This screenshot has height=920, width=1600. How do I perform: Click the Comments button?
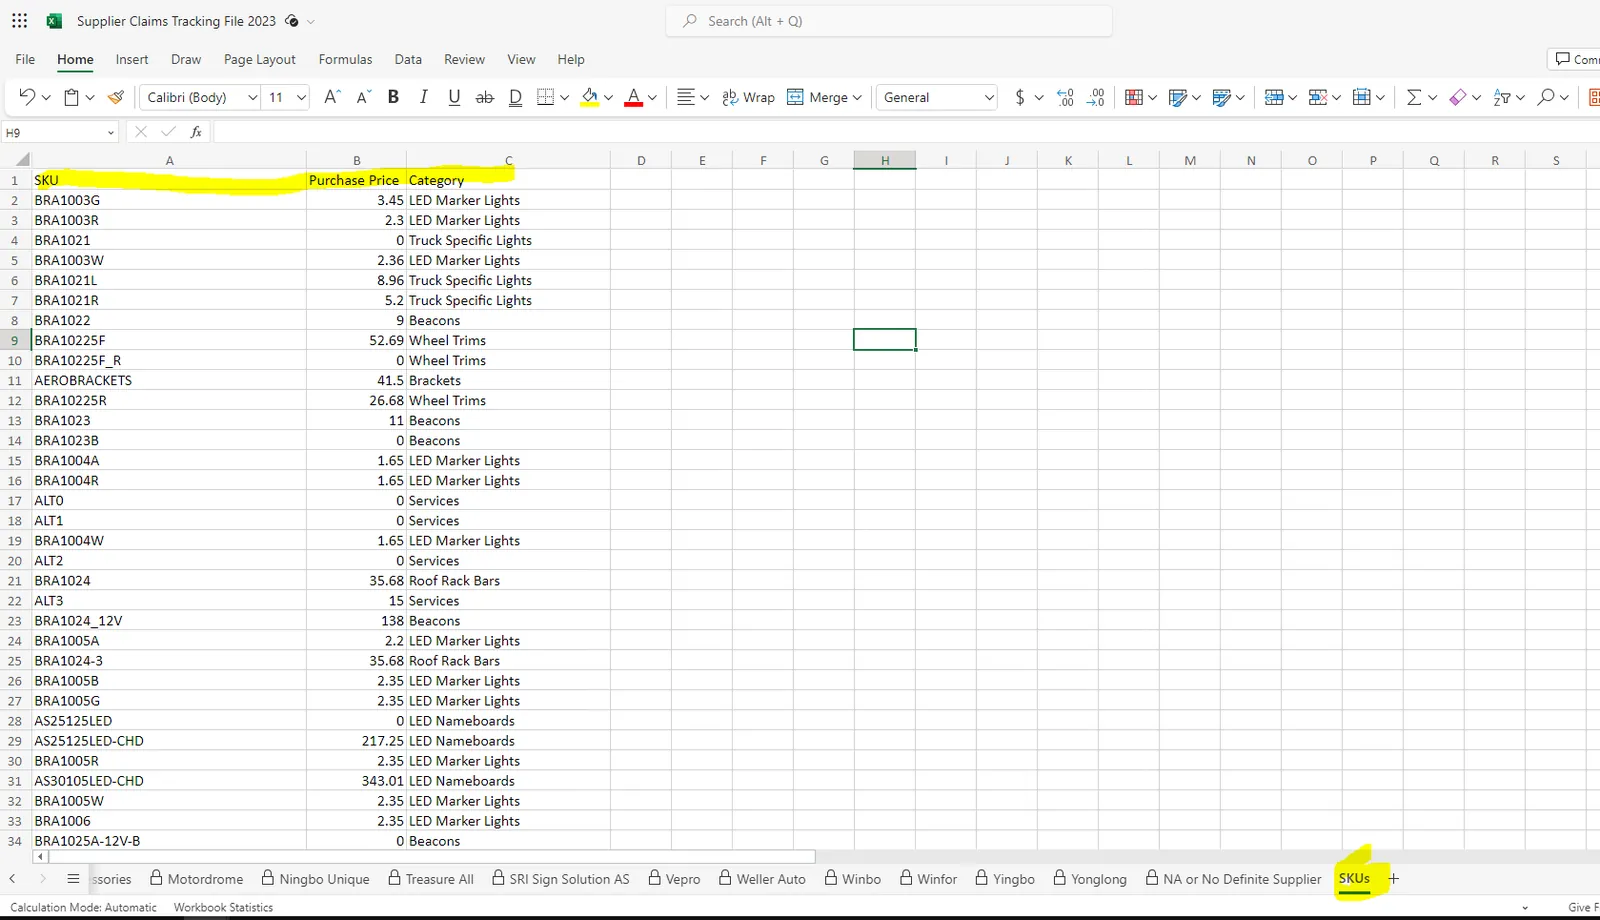pyautogui.click(x=1576, y=59)
